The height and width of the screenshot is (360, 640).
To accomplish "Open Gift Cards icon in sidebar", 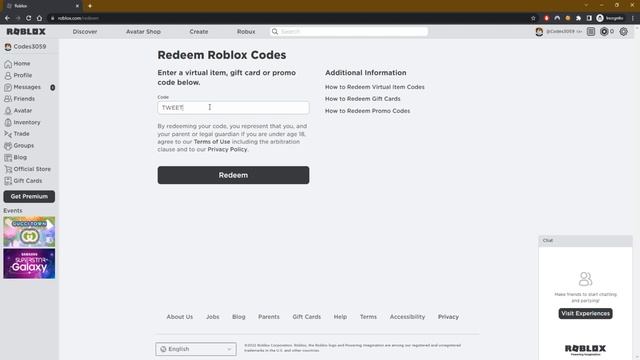I will click(x=8, y=181).
